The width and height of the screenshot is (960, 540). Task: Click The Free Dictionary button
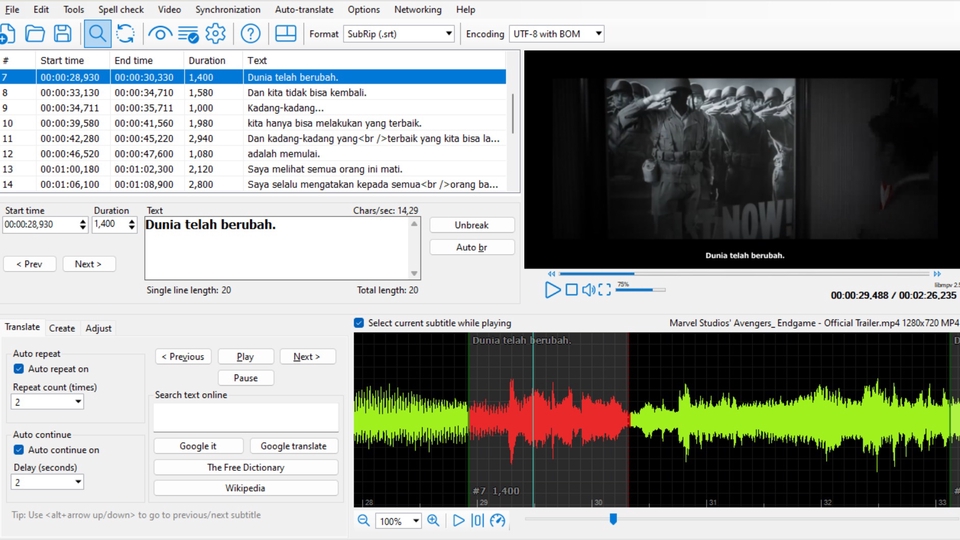(x=246, y=467)
